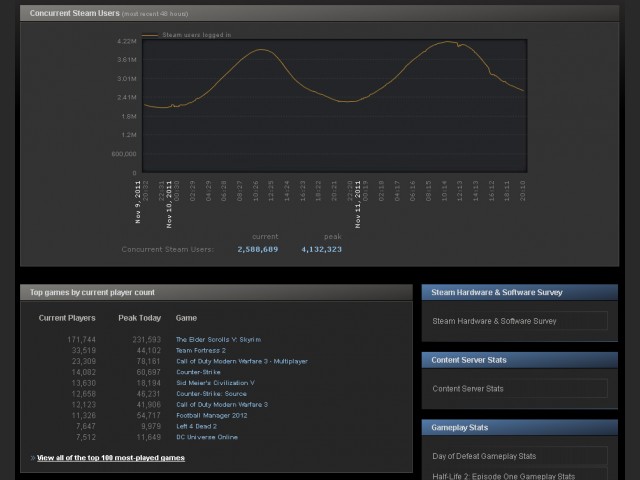Viewport: 640px width, 480px height.
Task: Click the Top games by current player count heading
Action: click(x=92, y=292)
